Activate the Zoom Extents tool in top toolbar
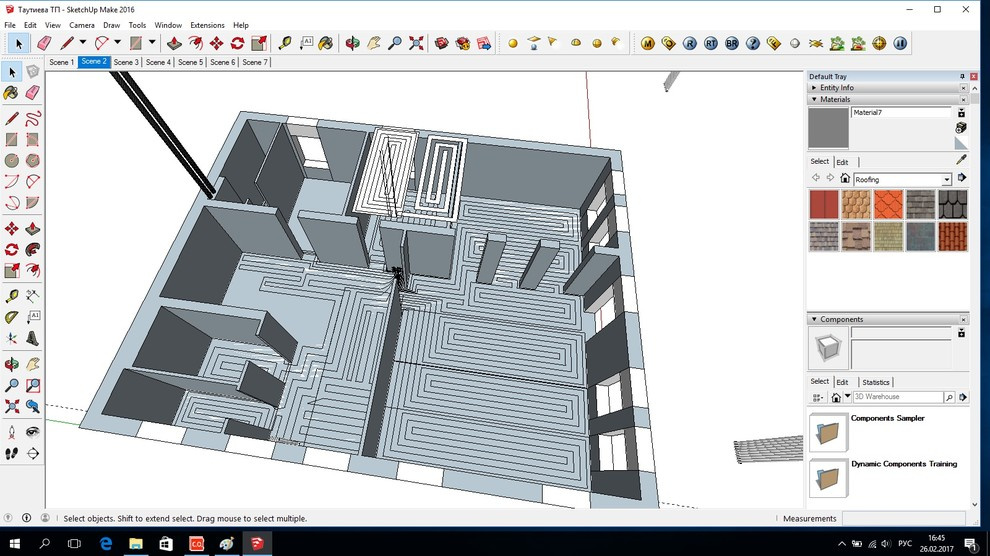 pyautogui.click(x=416, y=43)
